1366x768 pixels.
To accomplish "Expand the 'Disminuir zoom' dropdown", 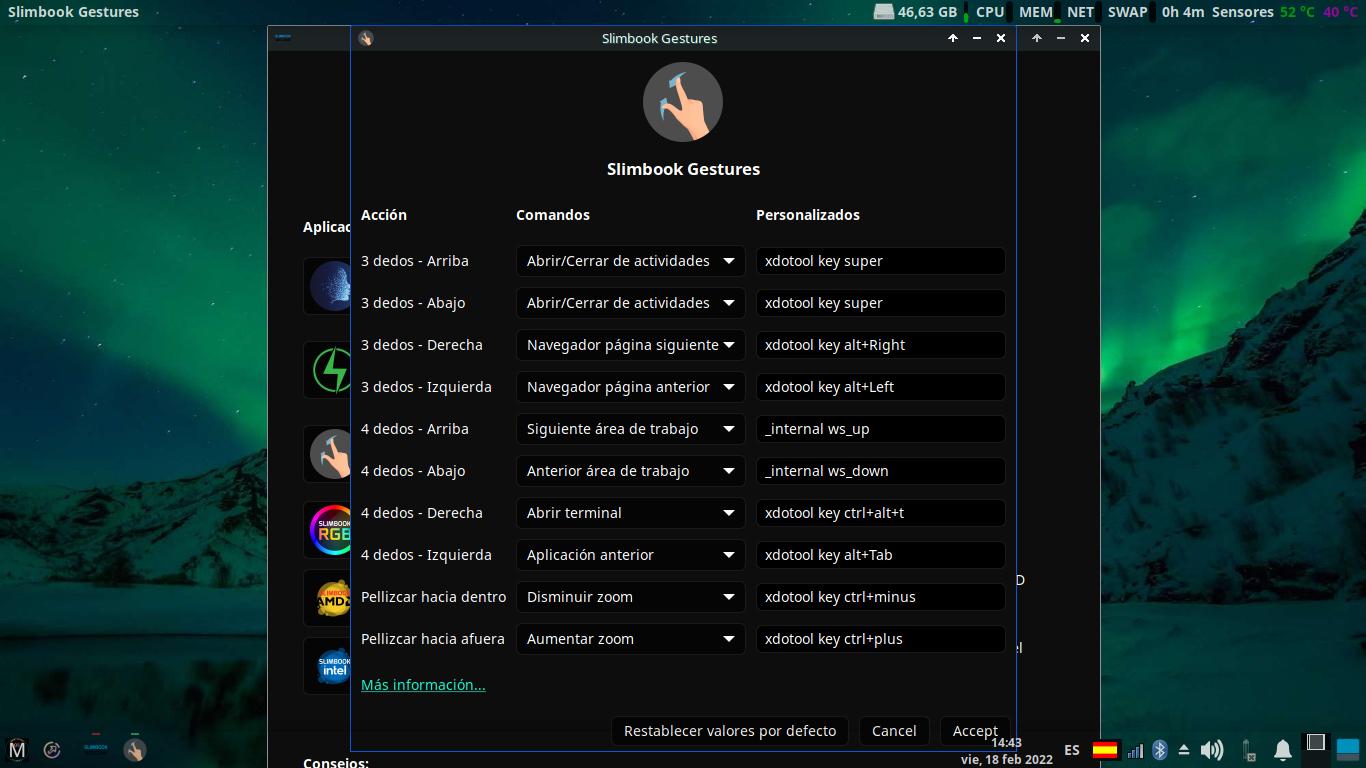I will click(630, 597).
